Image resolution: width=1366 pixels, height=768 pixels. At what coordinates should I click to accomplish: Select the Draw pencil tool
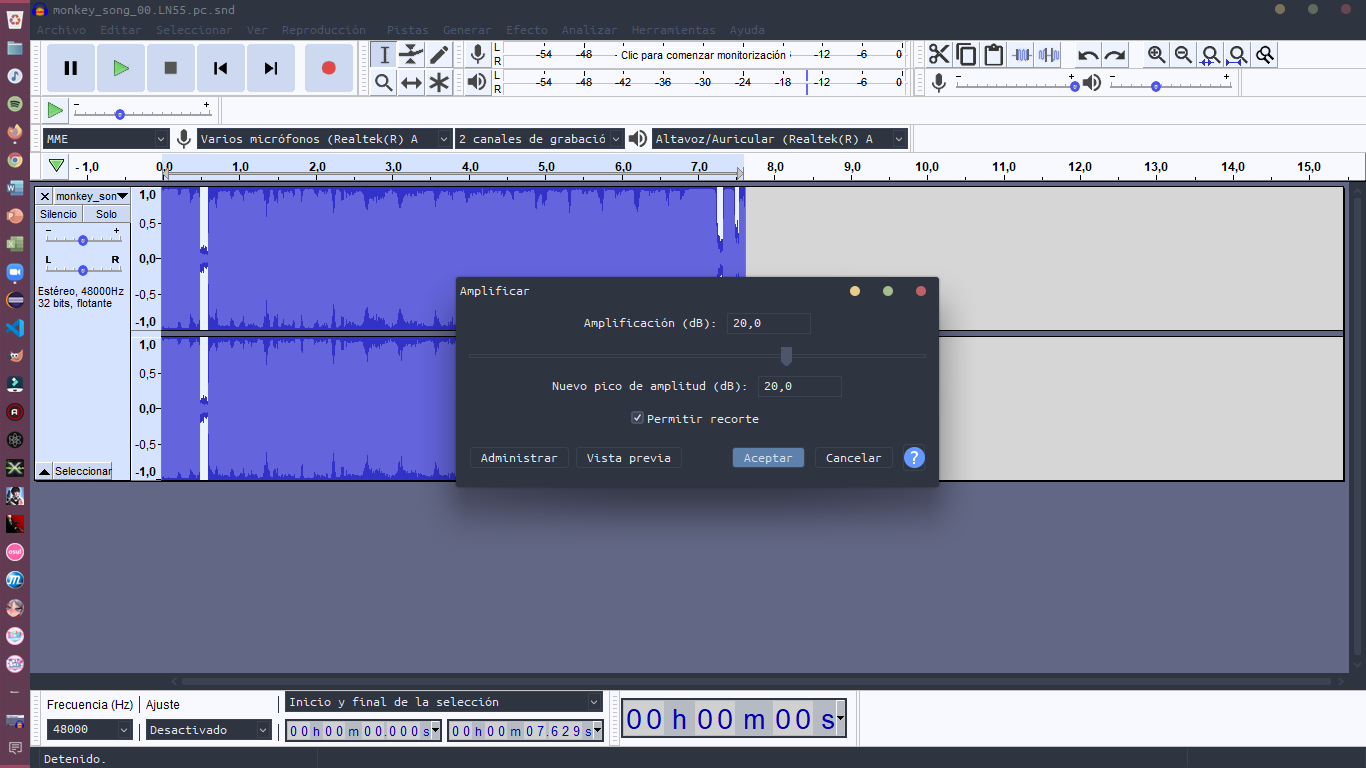(x=439, y=54)
